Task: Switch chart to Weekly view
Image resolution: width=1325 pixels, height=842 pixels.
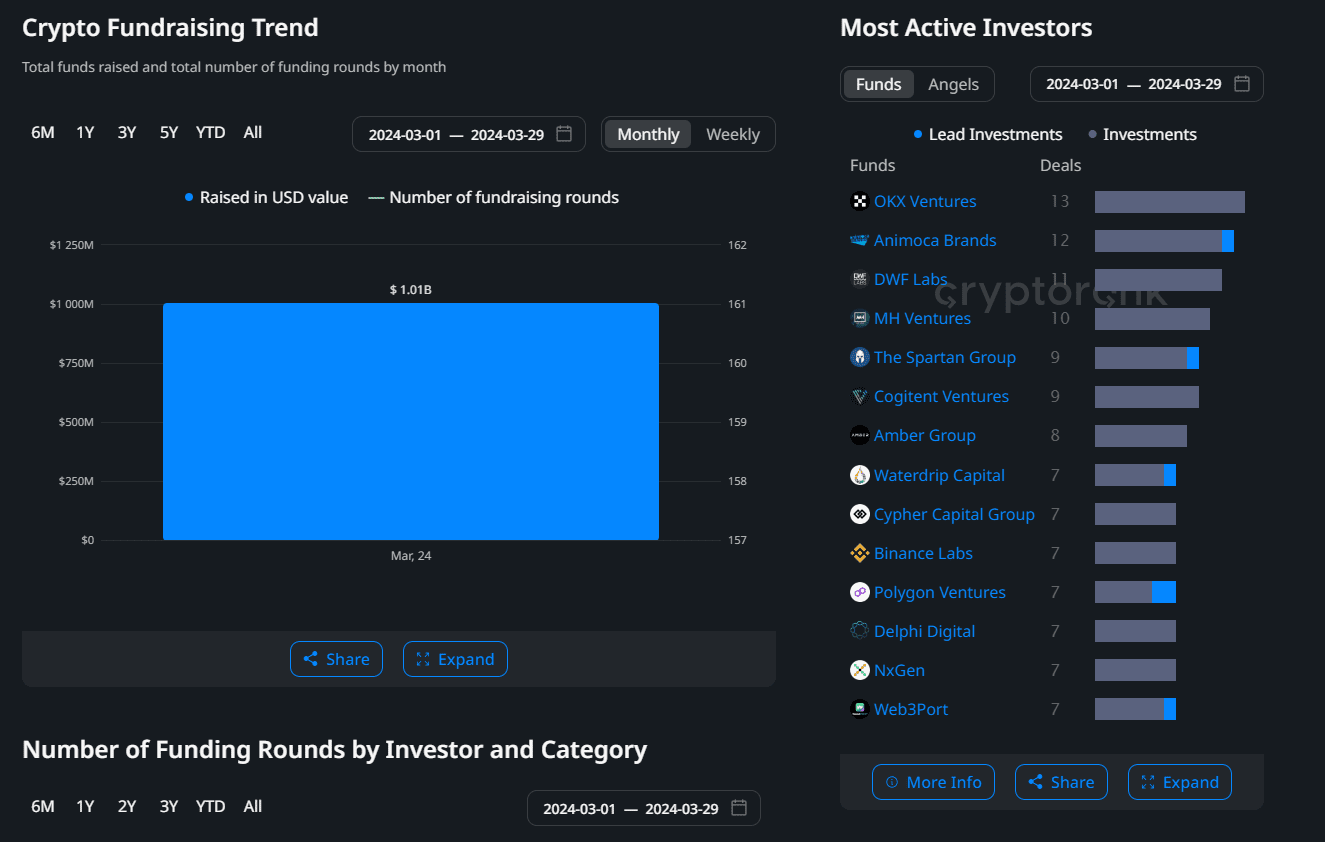Action: pos(732,134)
